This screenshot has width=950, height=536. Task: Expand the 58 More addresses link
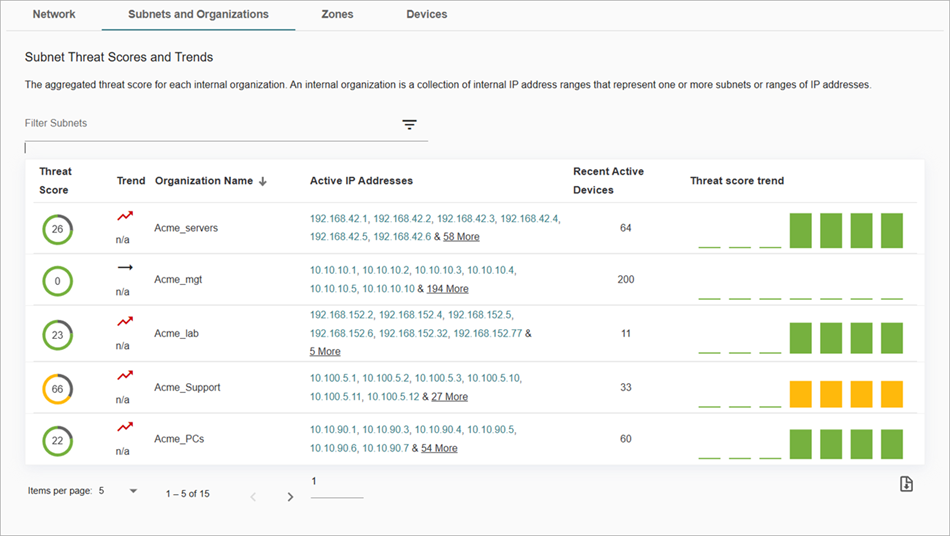pyautogui.click(x=461, y=237)
